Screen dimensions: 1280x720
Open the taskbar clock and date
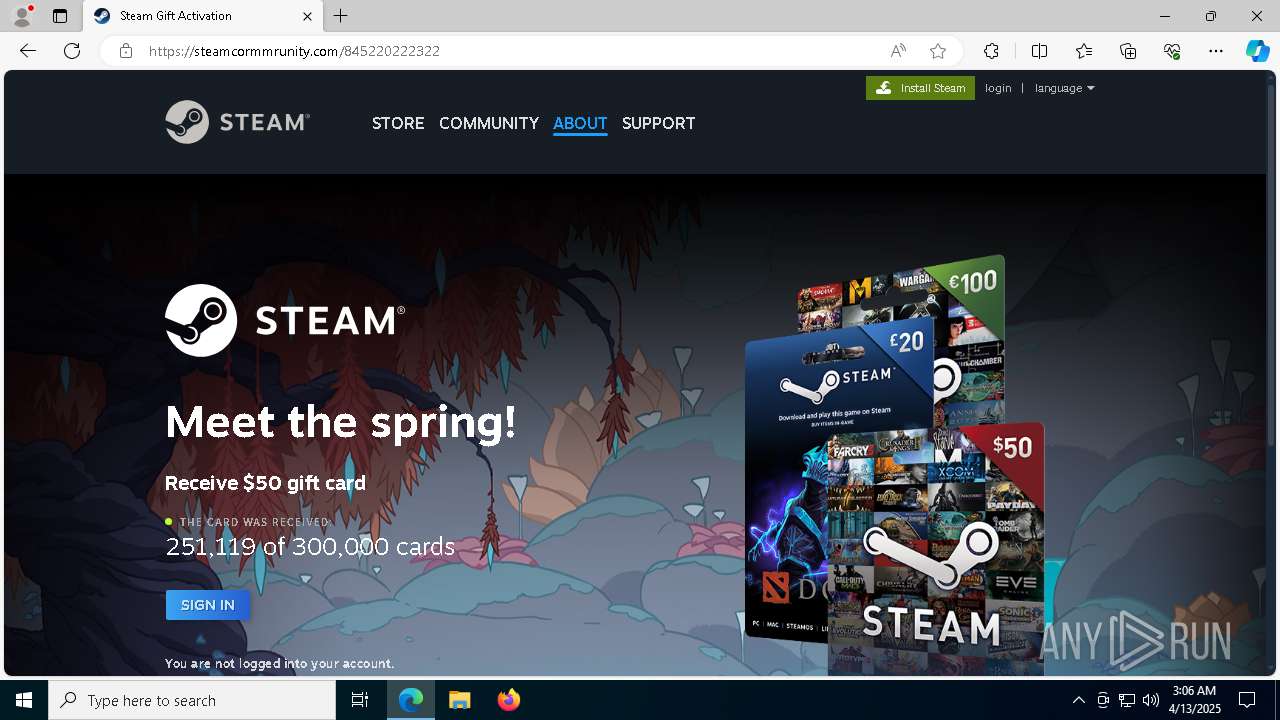click(1195, 700)
